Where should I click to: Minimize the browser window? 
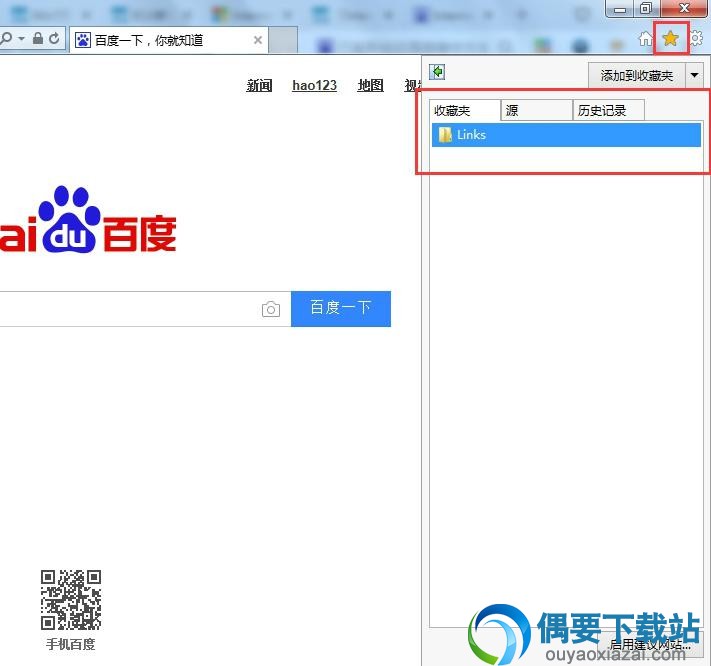[x=620, y=8]
